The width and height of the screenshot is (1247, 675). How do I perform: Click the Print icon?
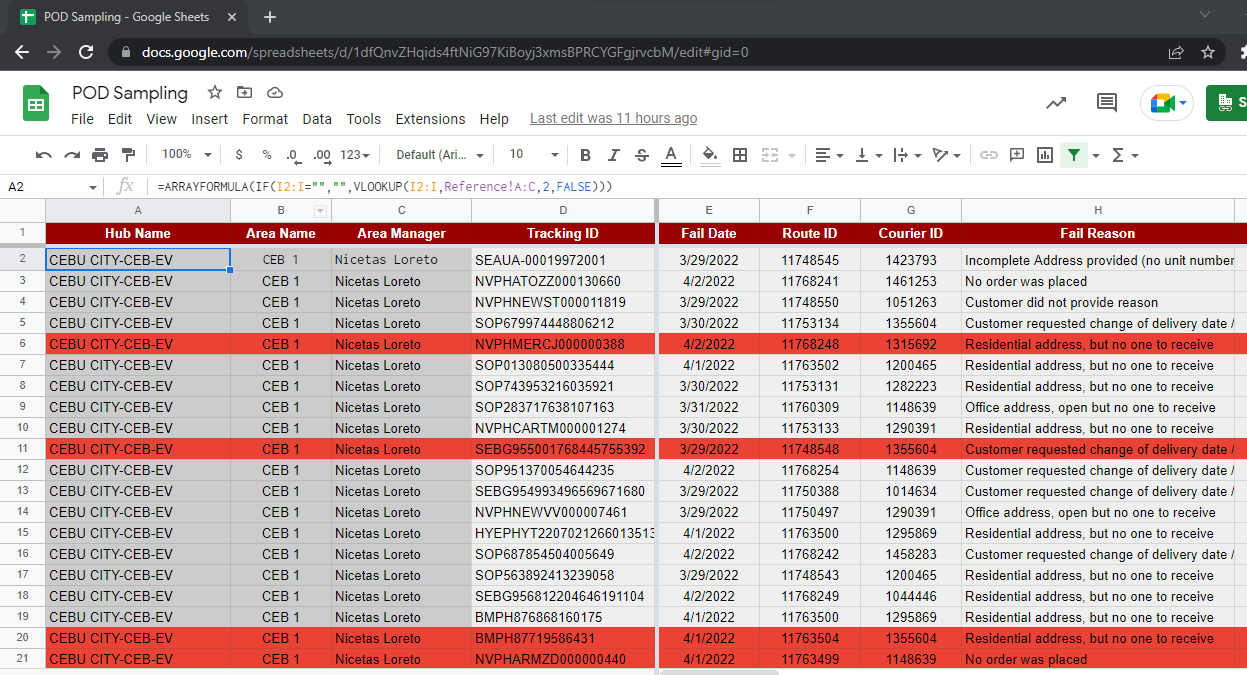pos(100,155)
